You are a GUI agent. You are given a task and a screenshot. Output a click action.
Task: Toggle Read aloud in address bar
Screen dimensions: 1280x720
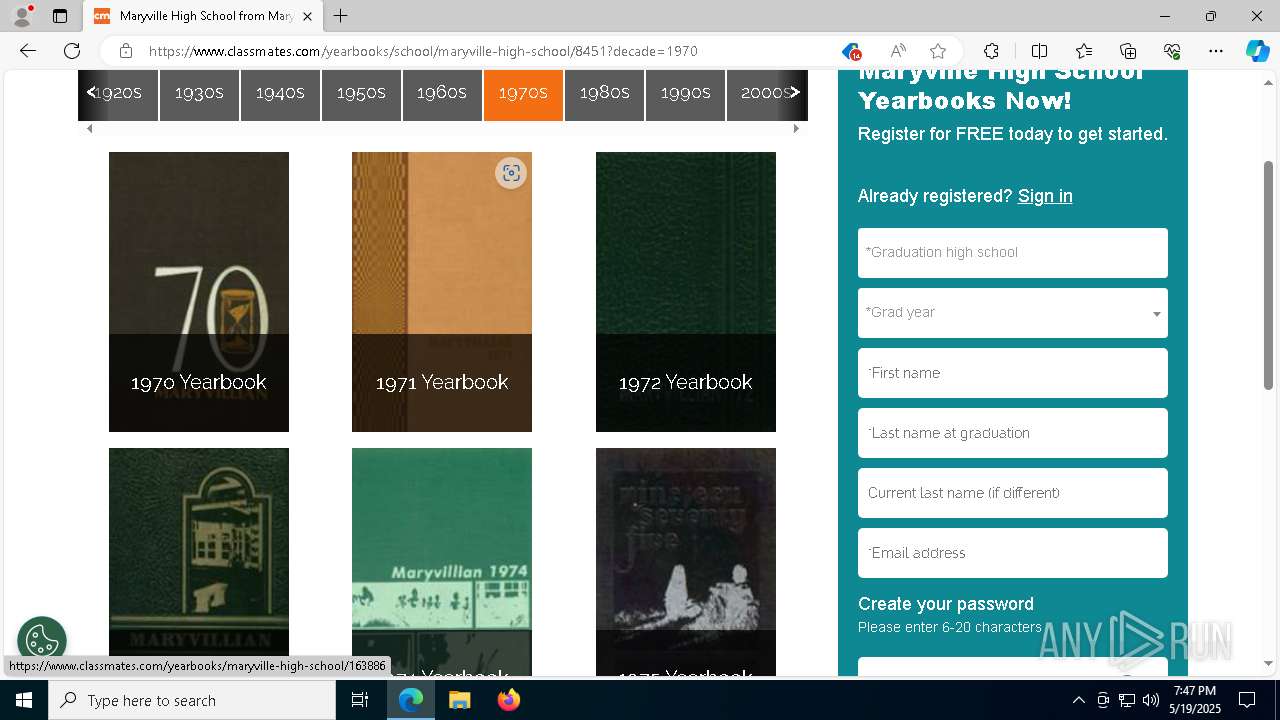[x=898, y=51]
